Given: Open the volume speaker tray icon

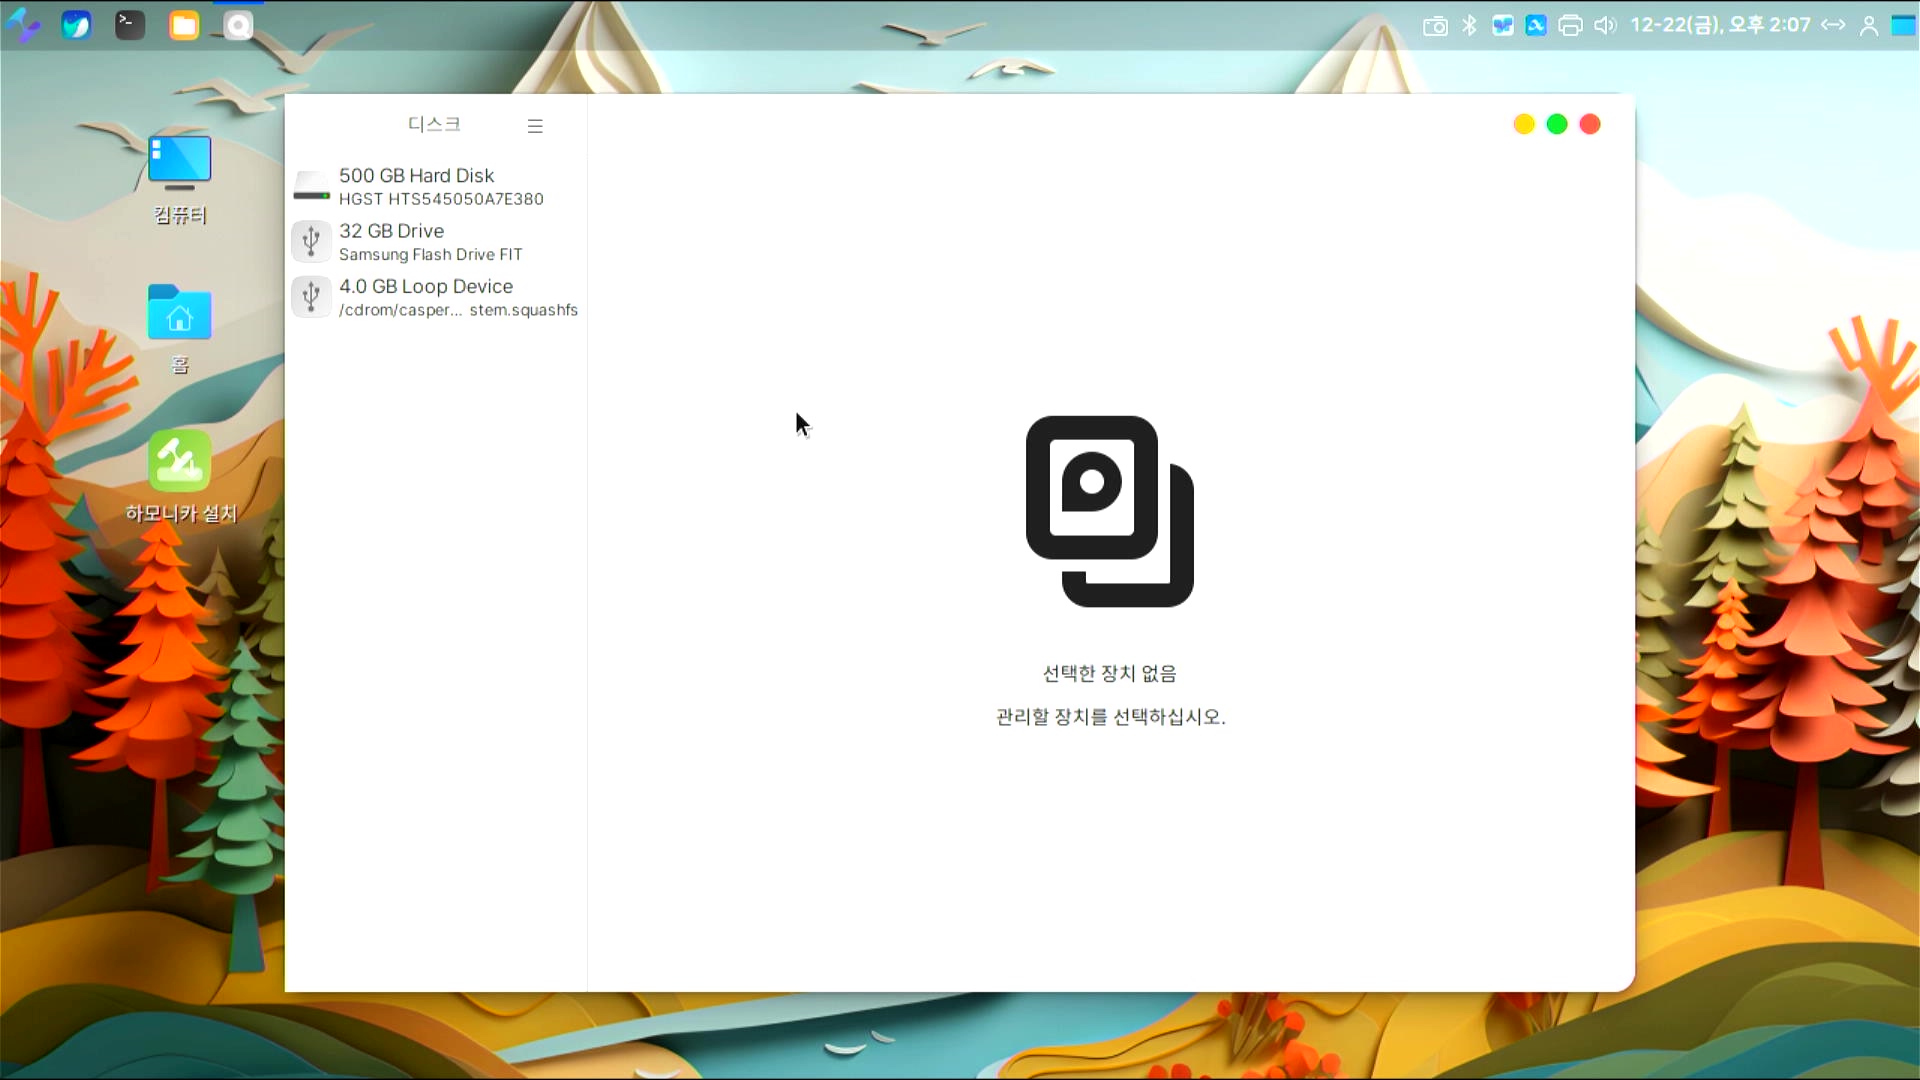Looking at the screenshot, I should tap(1605, 25).
